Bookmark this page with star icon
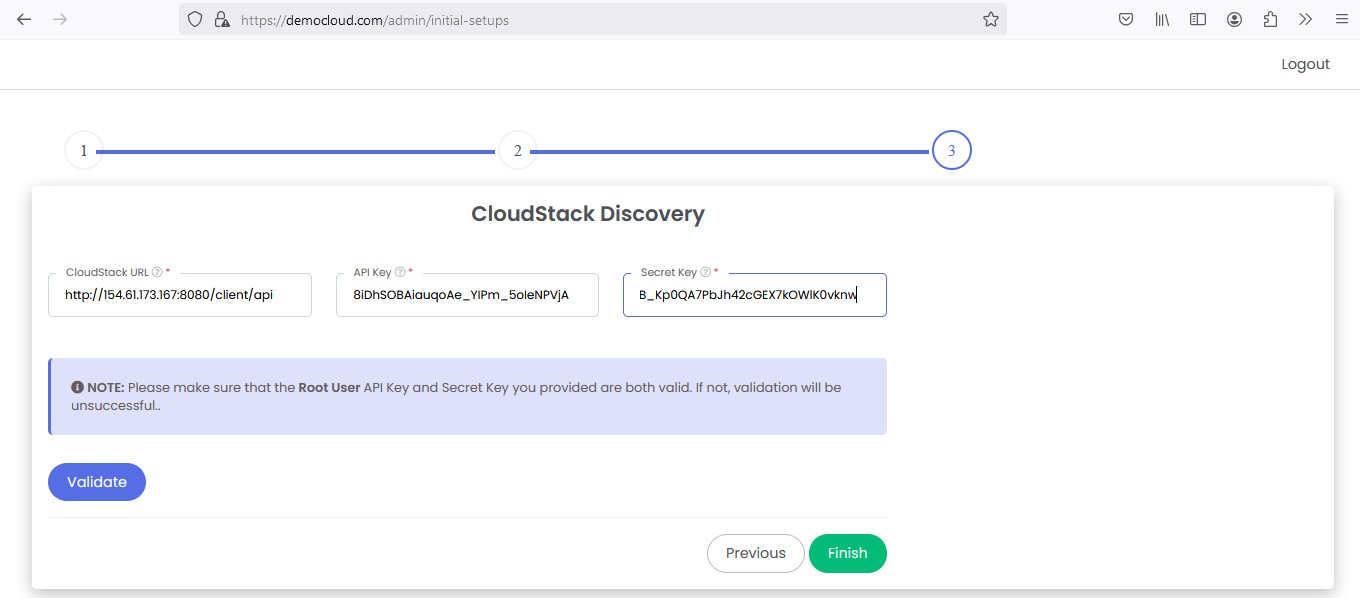Image resolution: width=1360 pixels, height=598 pixels. click(990, 19)
